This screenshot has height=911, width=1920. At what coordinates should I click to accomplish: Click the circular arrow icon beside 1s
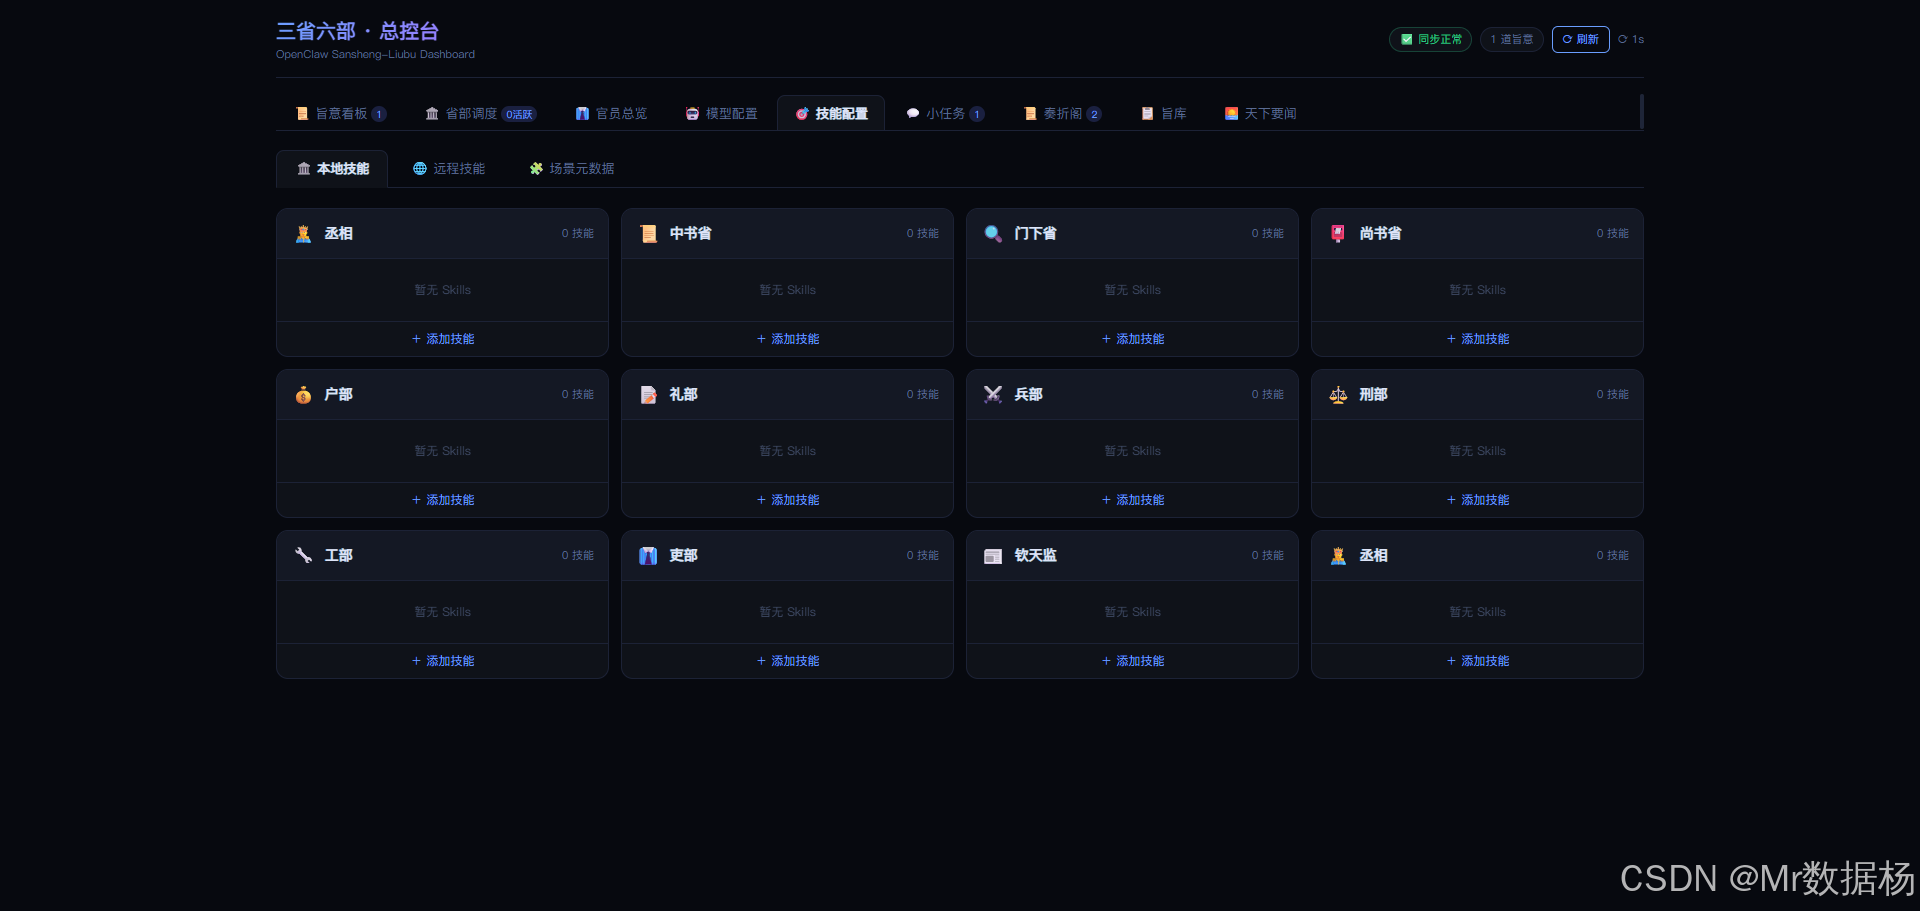coord(1623,40)
